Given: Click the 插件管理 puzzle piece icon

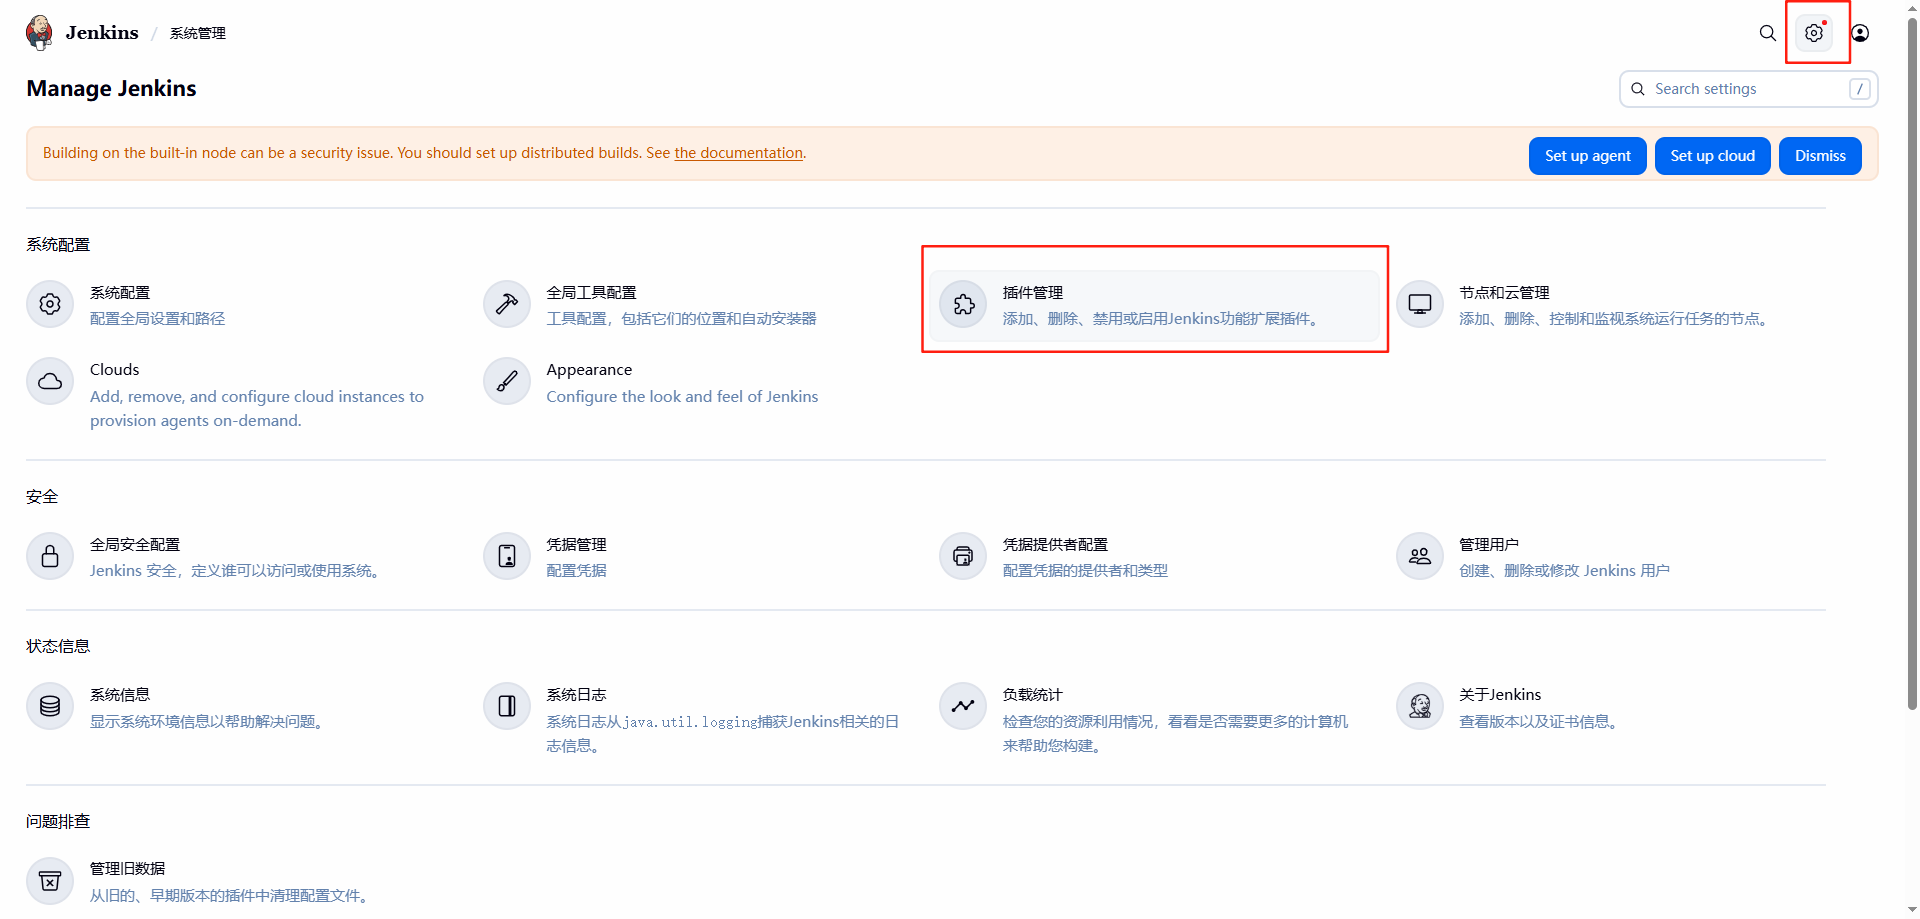Looking at the screenshot, I should tap(963, 304).
